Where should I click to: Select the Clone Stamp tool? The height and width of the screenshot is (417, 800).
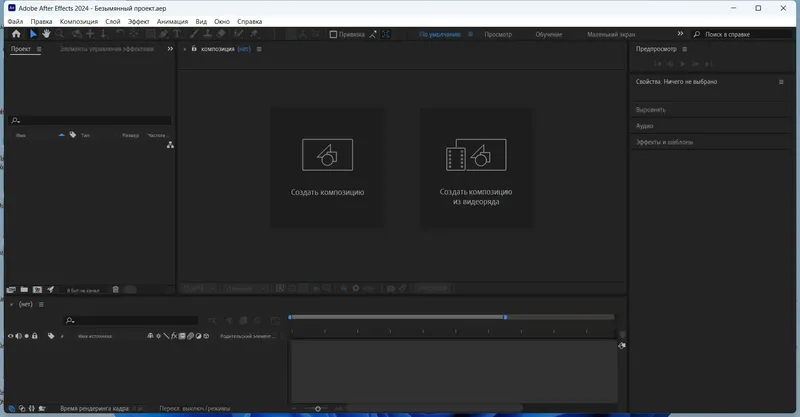pyautogui.click(x=208, y=34)
